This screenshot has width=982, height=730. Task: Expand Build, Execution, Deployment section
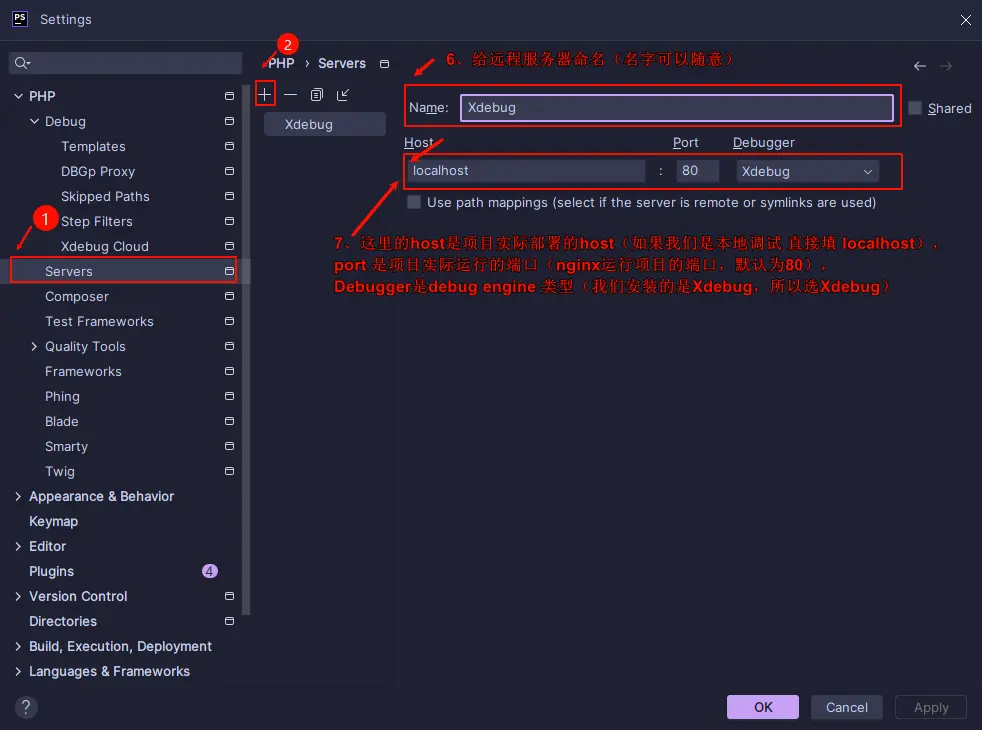coord(18,647)
